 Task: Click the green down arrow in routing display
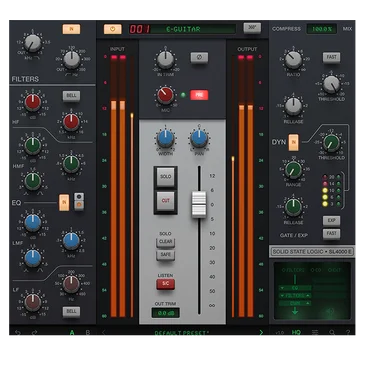pyautogui.click(x=295, y=311)
